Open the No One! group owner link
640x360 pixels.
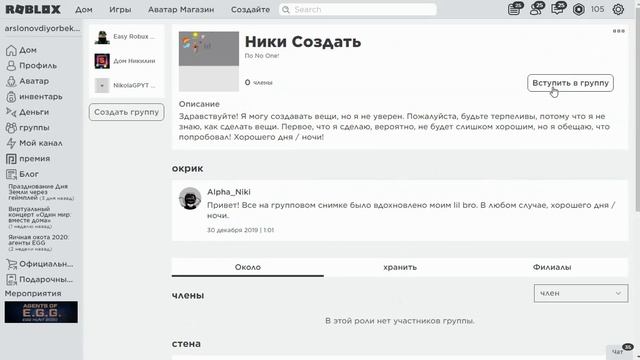266,56
